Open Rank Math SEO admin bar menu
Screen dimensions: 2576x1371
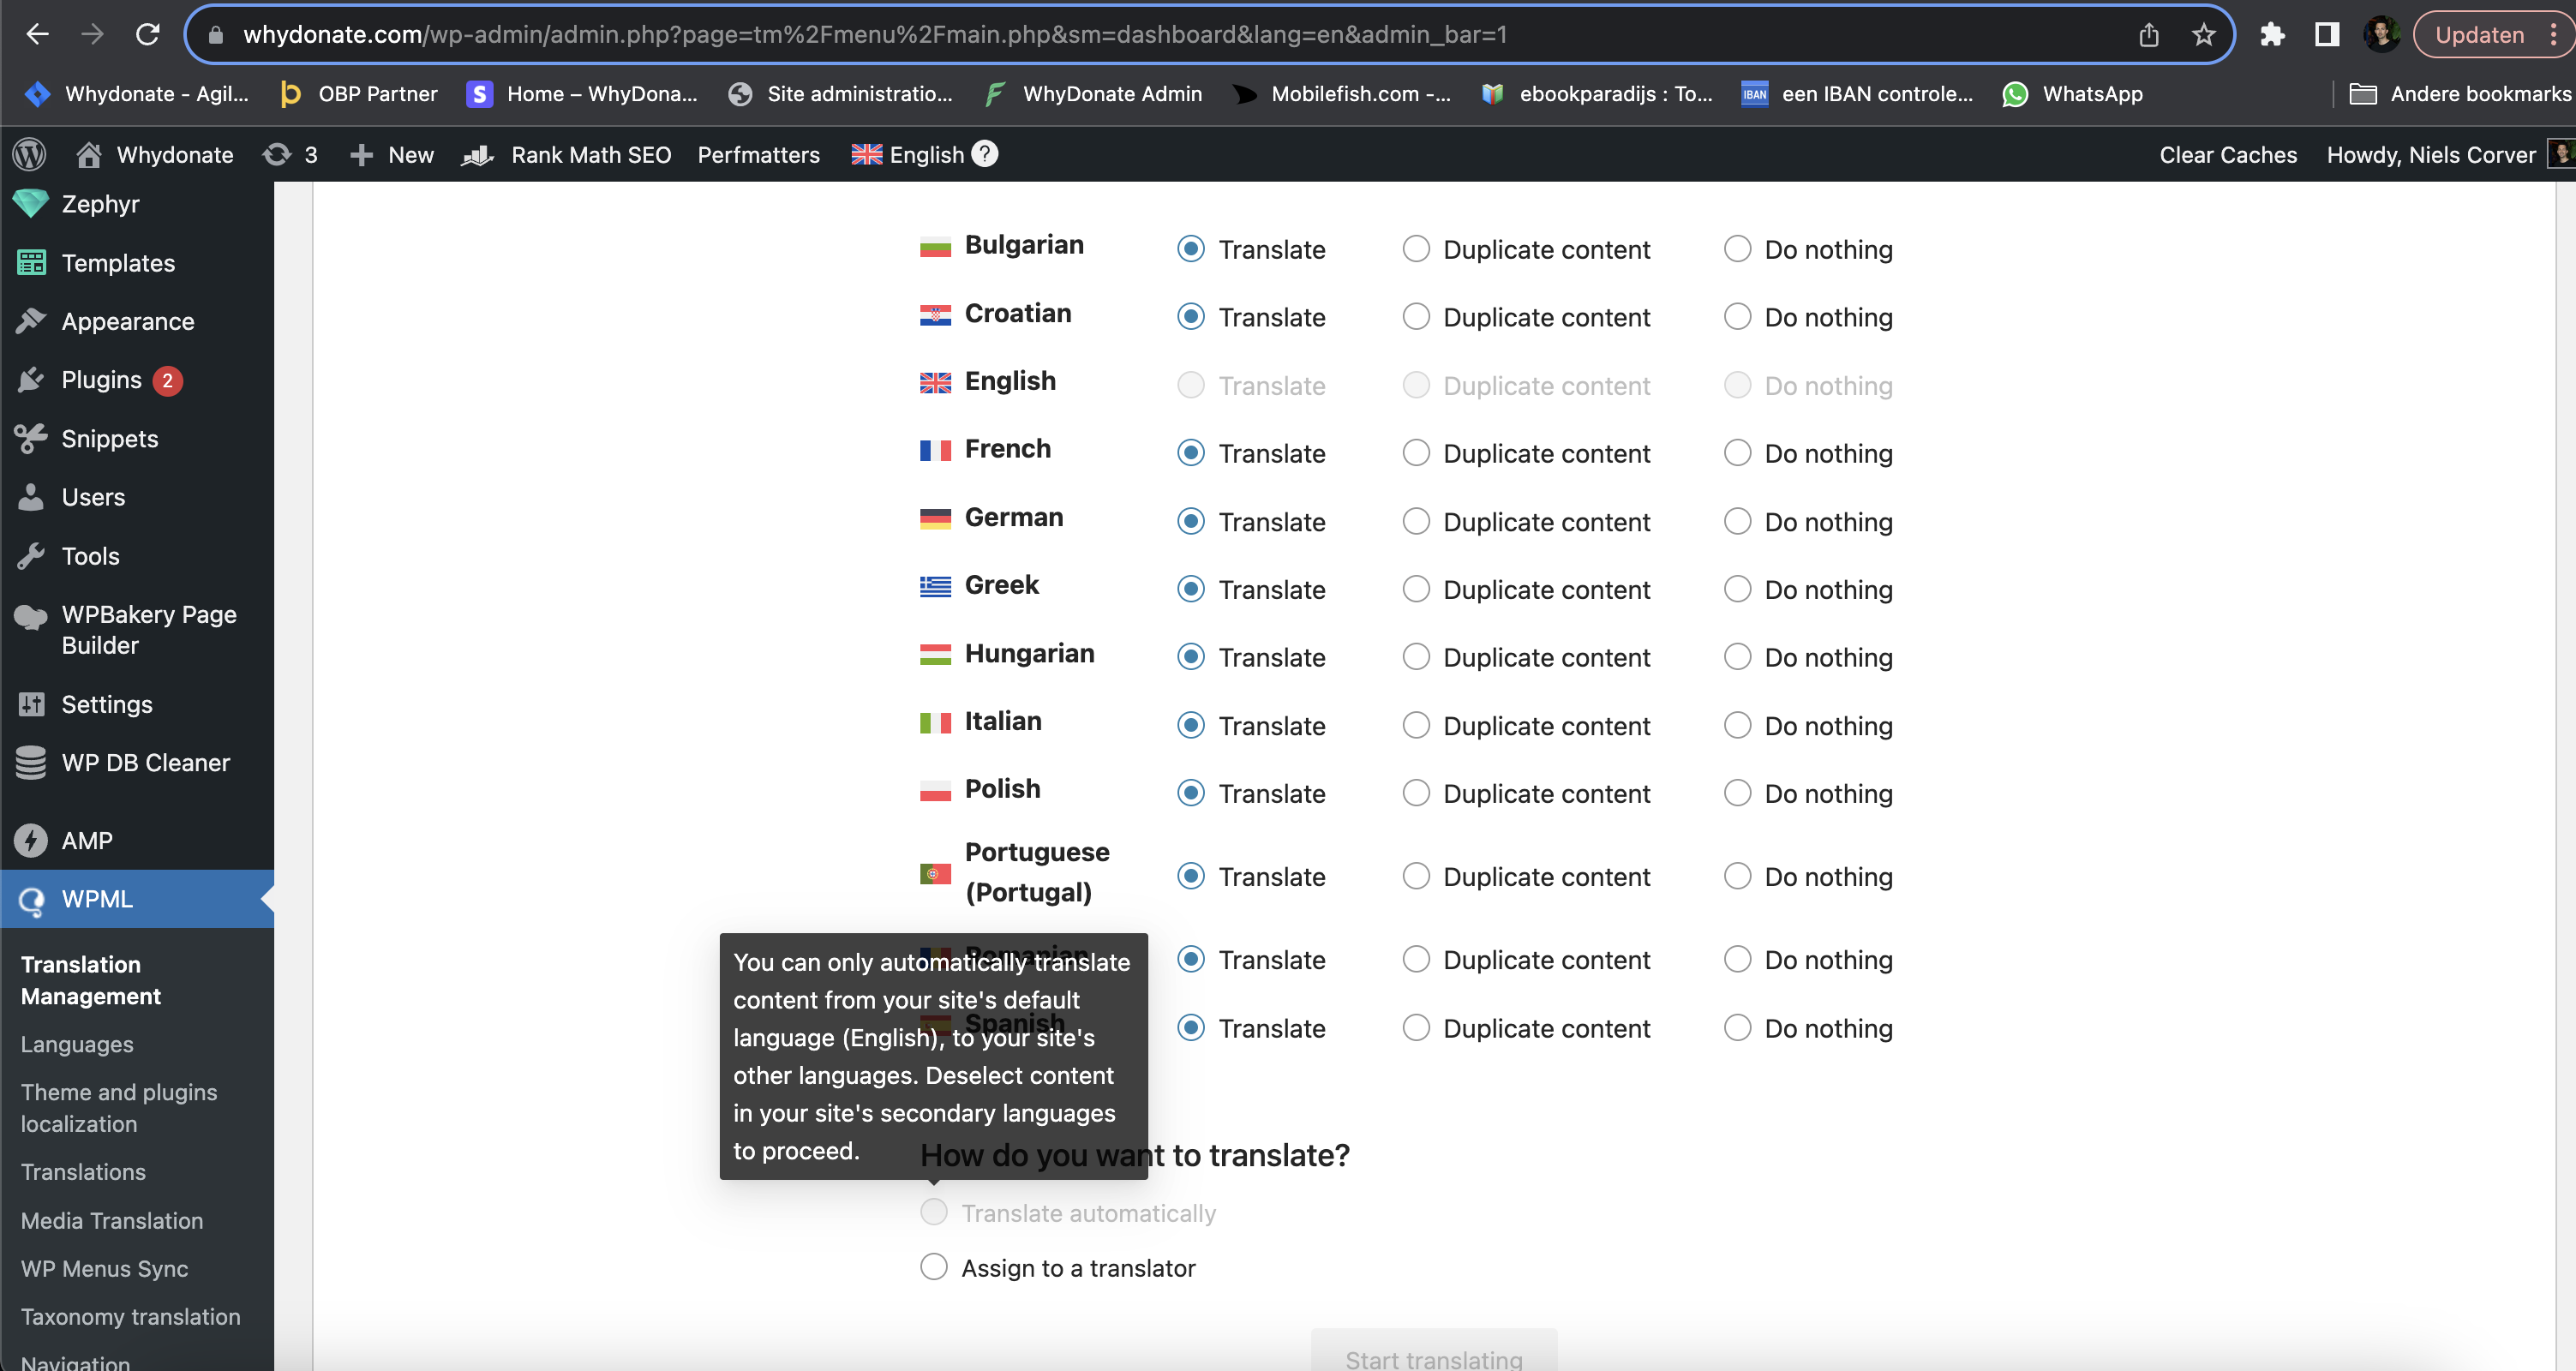[x=567, y=154]
